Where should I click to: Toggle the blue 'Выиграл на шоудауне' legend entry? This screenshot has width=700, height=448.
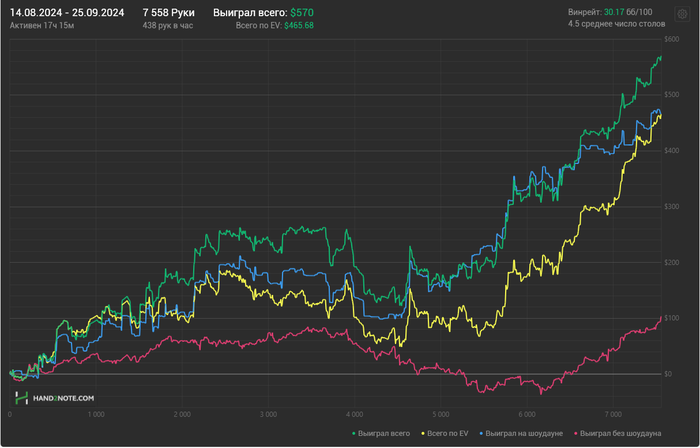[x=521, y=433]
